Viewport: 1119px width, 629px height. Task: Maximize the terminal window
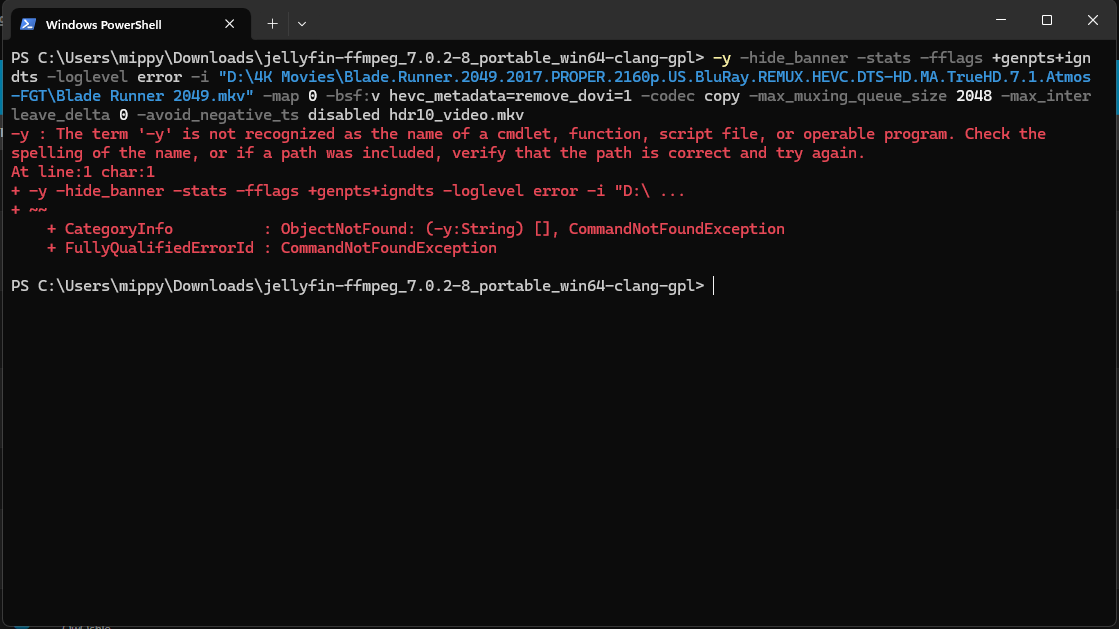tap(1047, 20)
